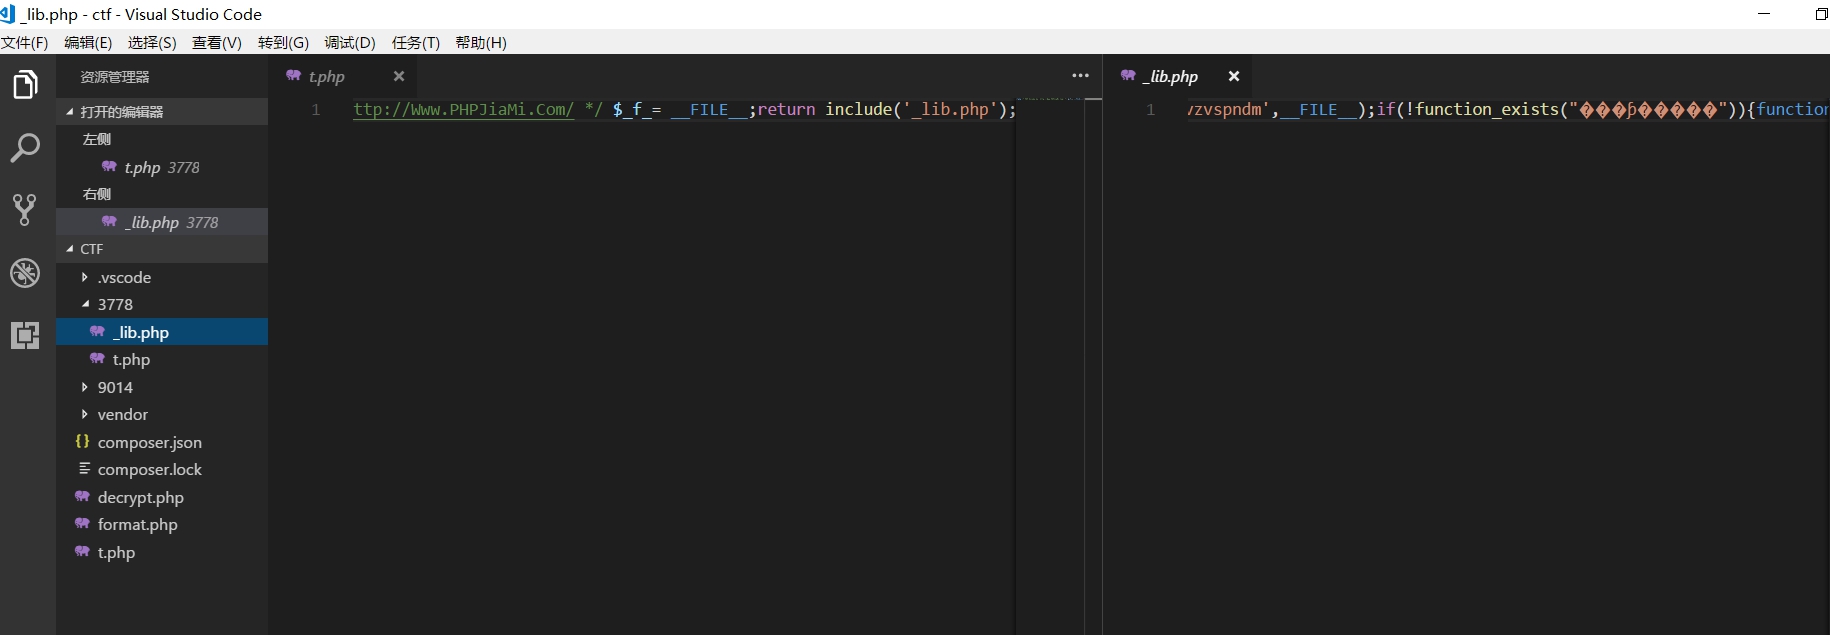
Task: Open decrypt.php in the file tree
Action: point(162,497)
